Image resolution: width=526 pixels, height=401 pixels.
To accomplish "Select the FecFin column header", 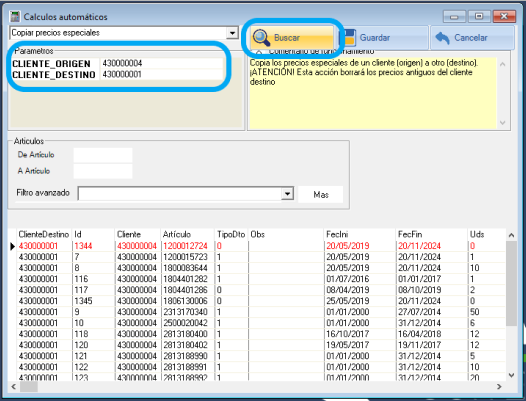I will [432, 234].
